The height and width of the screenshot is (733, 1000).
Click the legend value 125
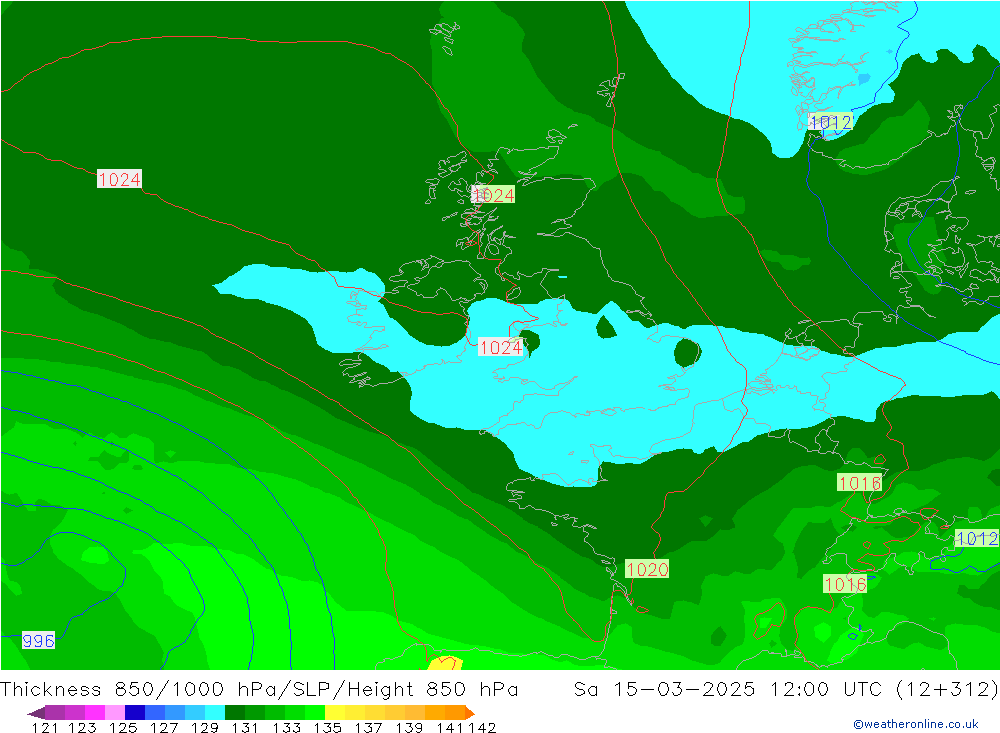pyautogui.click(x=123, y=727)
